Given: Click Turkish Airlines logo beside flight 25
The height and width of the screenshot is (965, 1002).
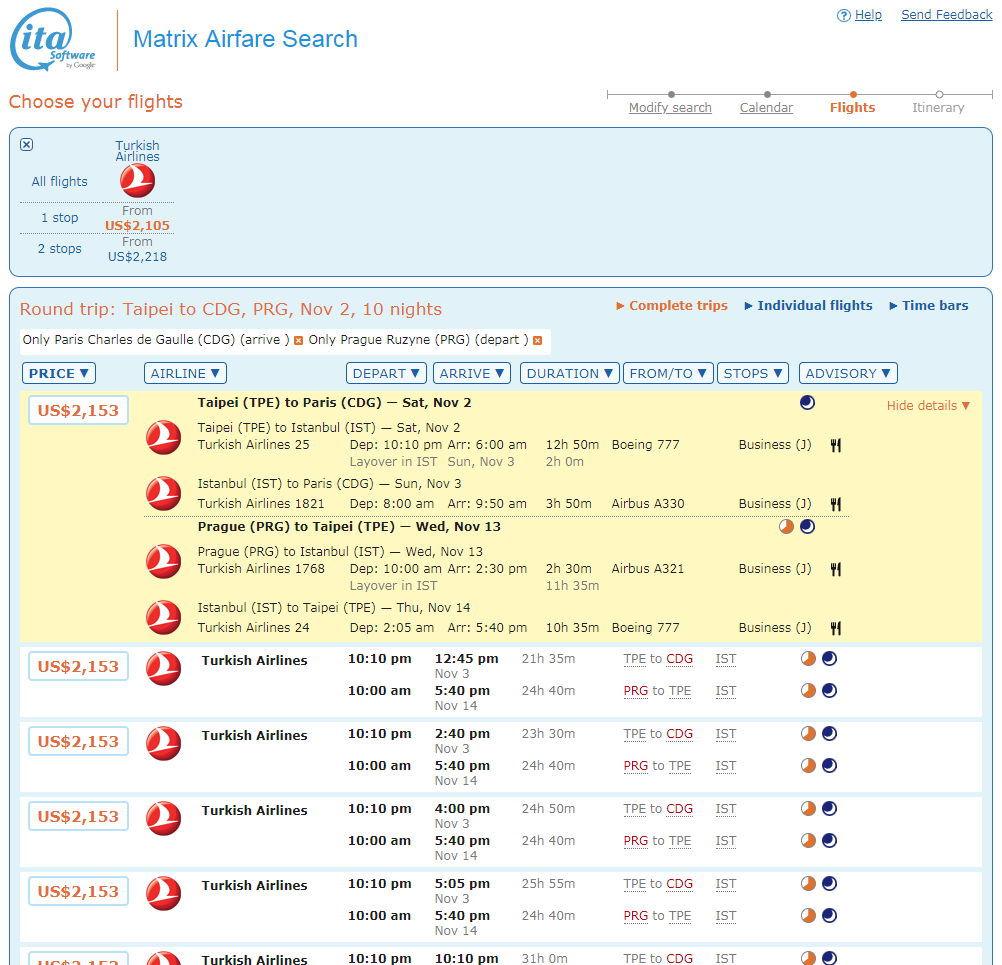Looking at the screenshot, I should click(164, 437).
